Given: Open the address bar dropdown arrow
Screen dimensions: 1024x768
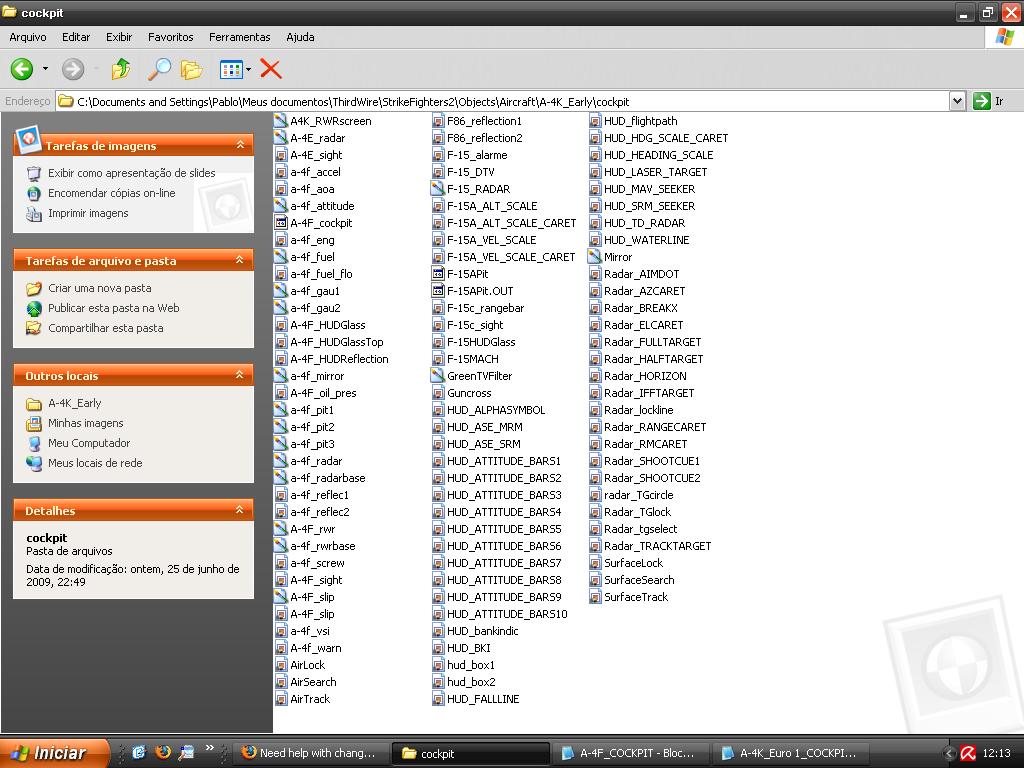Looking at the screenshot, I should pos(957,101).
